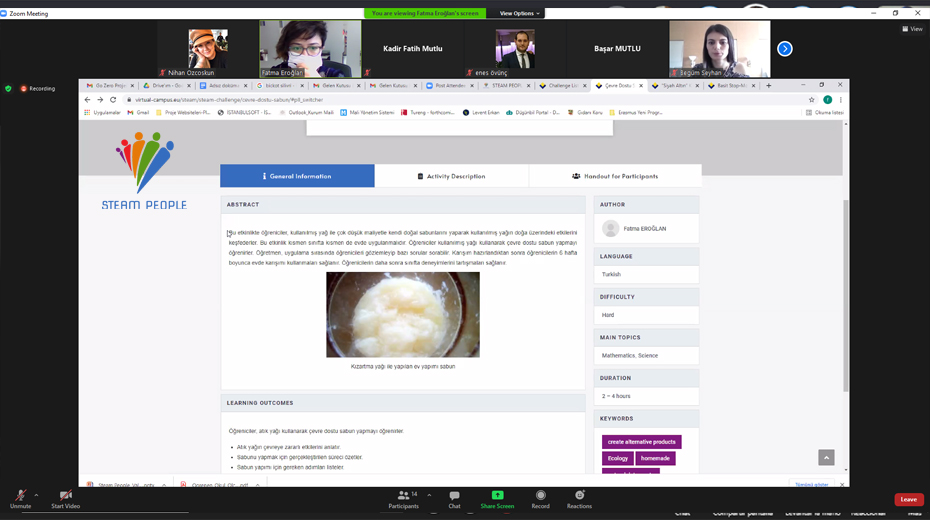This screenshot has width=930, height=520.
Task: Click the STEAM PEOPLE logo
Action: 144,171
